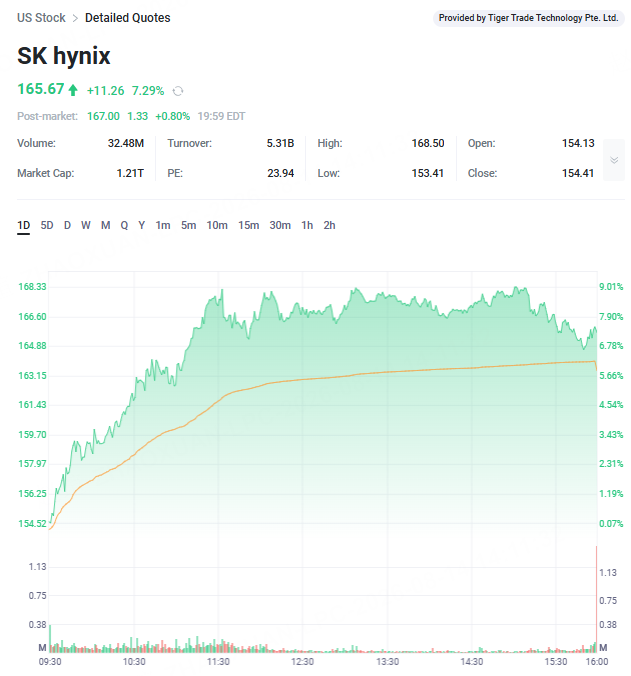Click the PE value 23.94

[281, 173]
